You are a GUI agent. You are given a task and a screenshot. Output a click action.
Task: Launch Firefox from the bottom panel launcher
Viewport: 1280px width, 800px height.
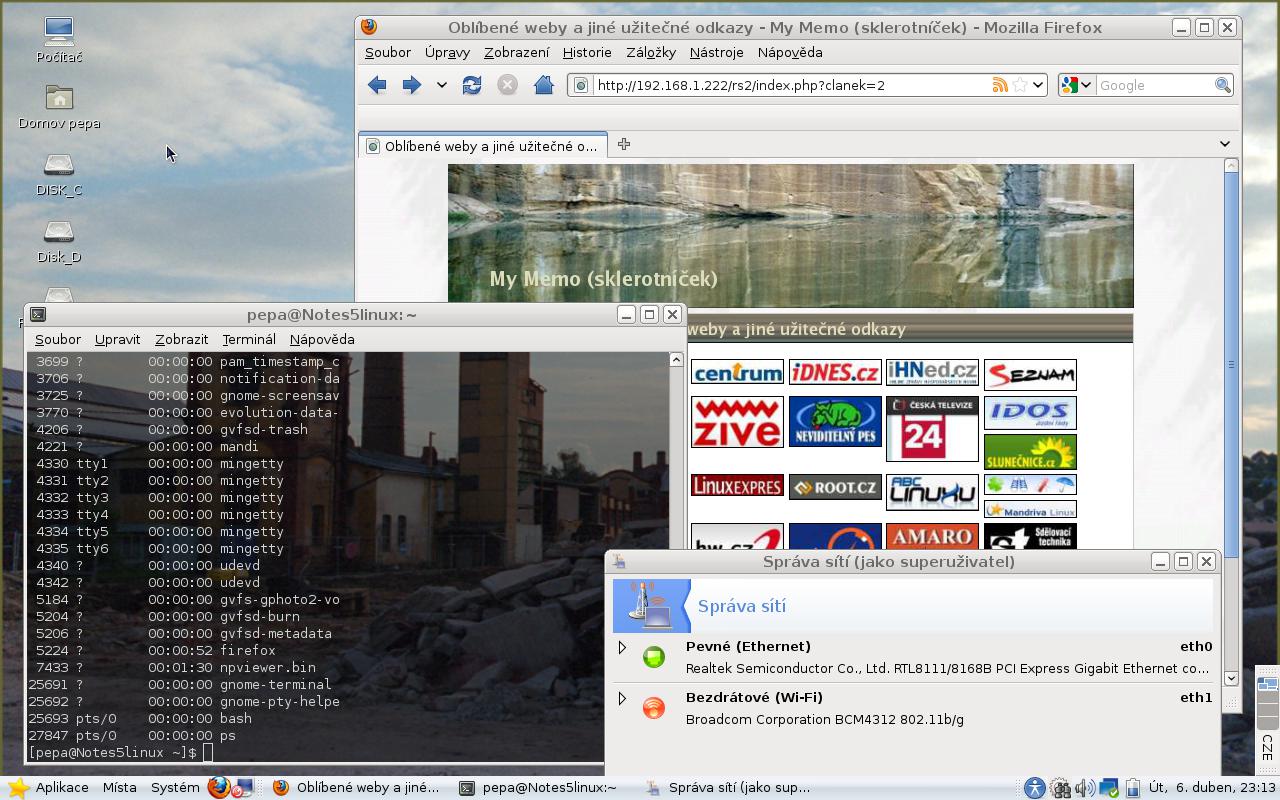click(x=218, y=787)
